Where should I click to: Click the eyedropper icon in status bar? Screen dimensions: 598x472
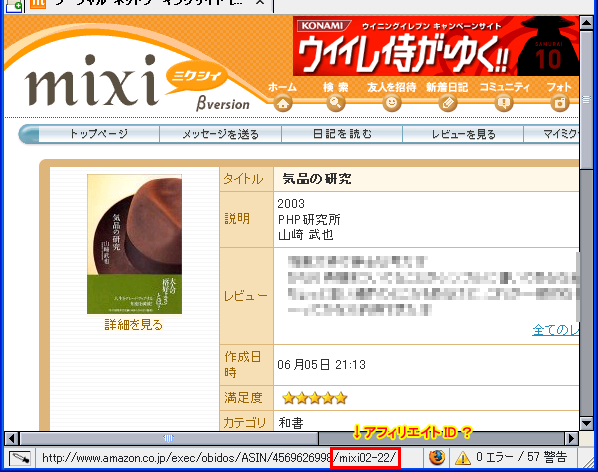[x=19, y=458]
